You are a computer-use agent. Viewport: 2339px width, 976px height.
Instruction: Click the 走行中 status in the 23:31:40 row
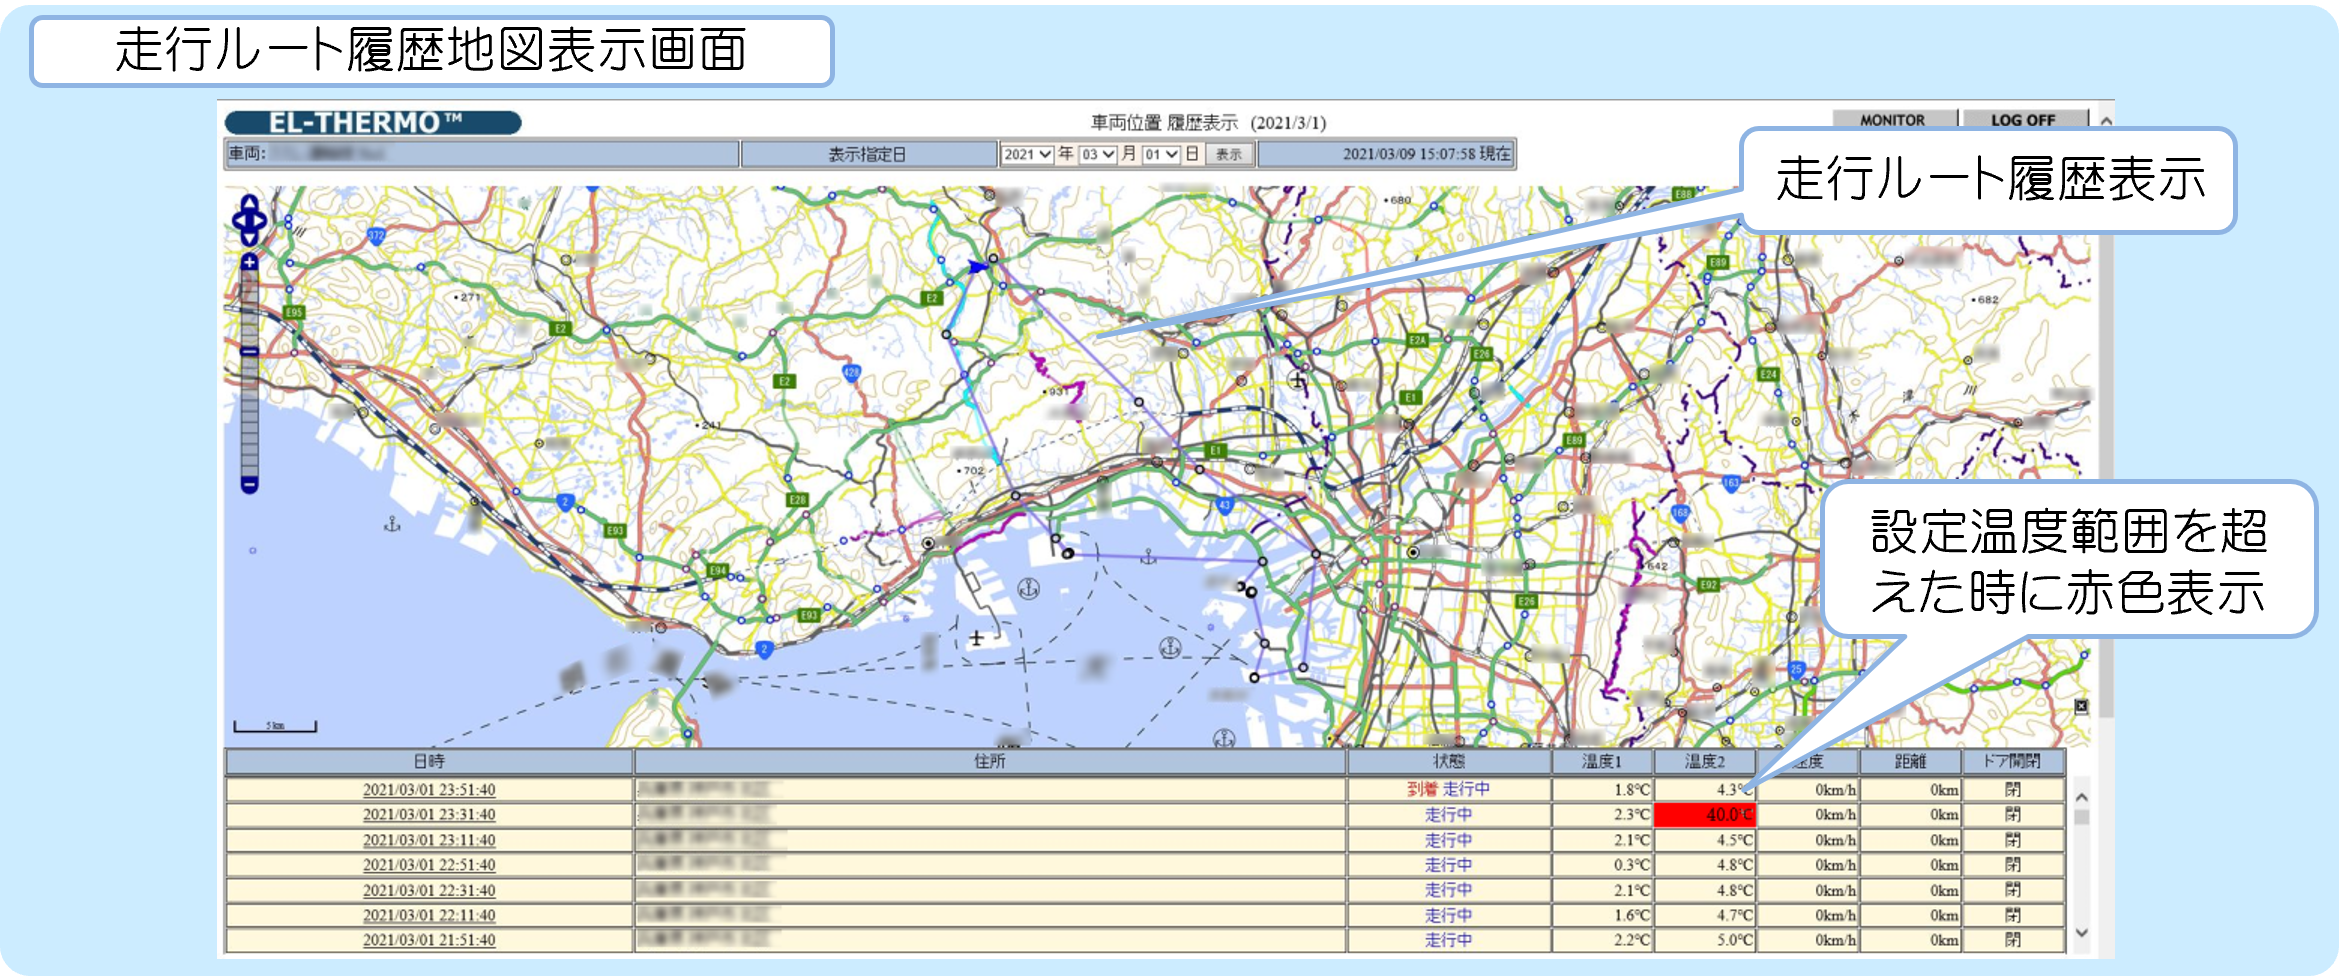[x=1449, y=815]
